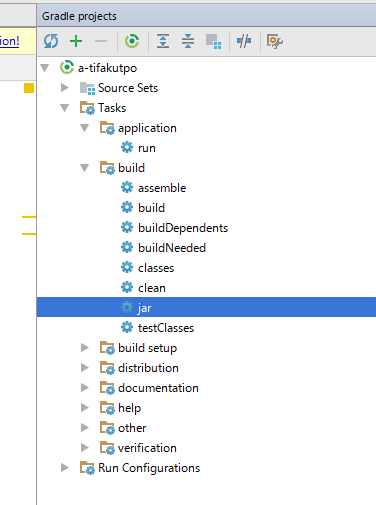Expand the Run Configurations node

65,468
